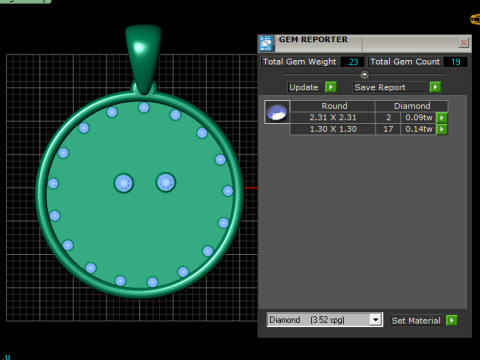Select the right large center gem on pendant
This screenshot has height=360, width=480.
click(x=166, y=182)
